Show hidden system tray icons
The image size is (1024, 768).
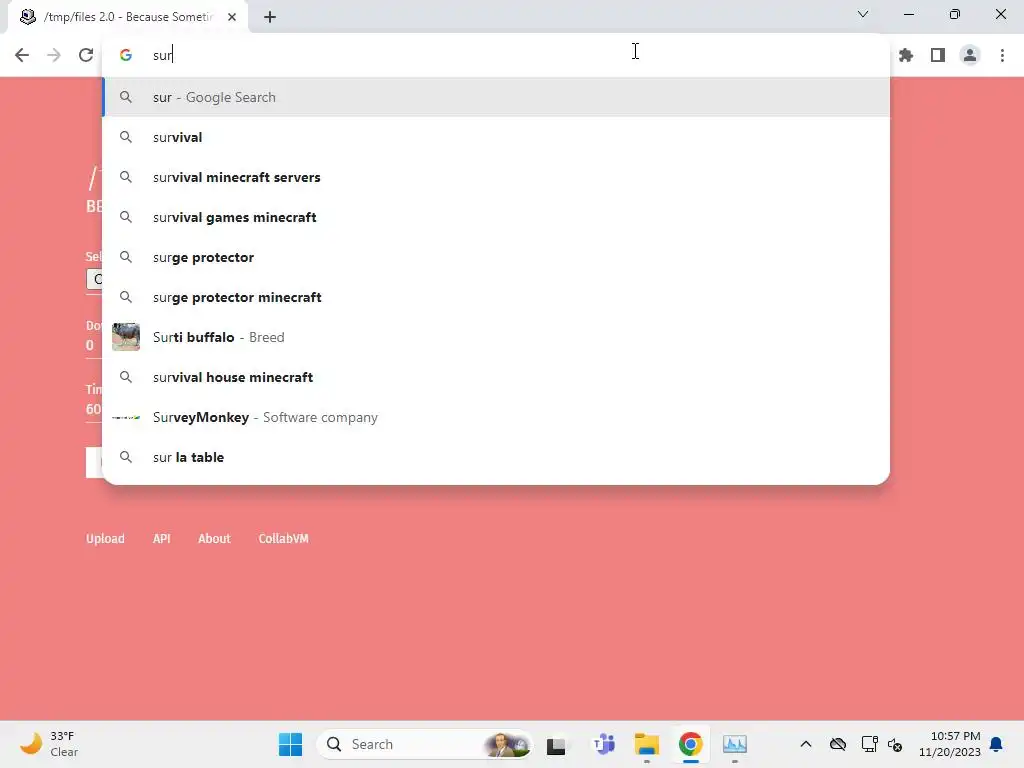point(806,744)
